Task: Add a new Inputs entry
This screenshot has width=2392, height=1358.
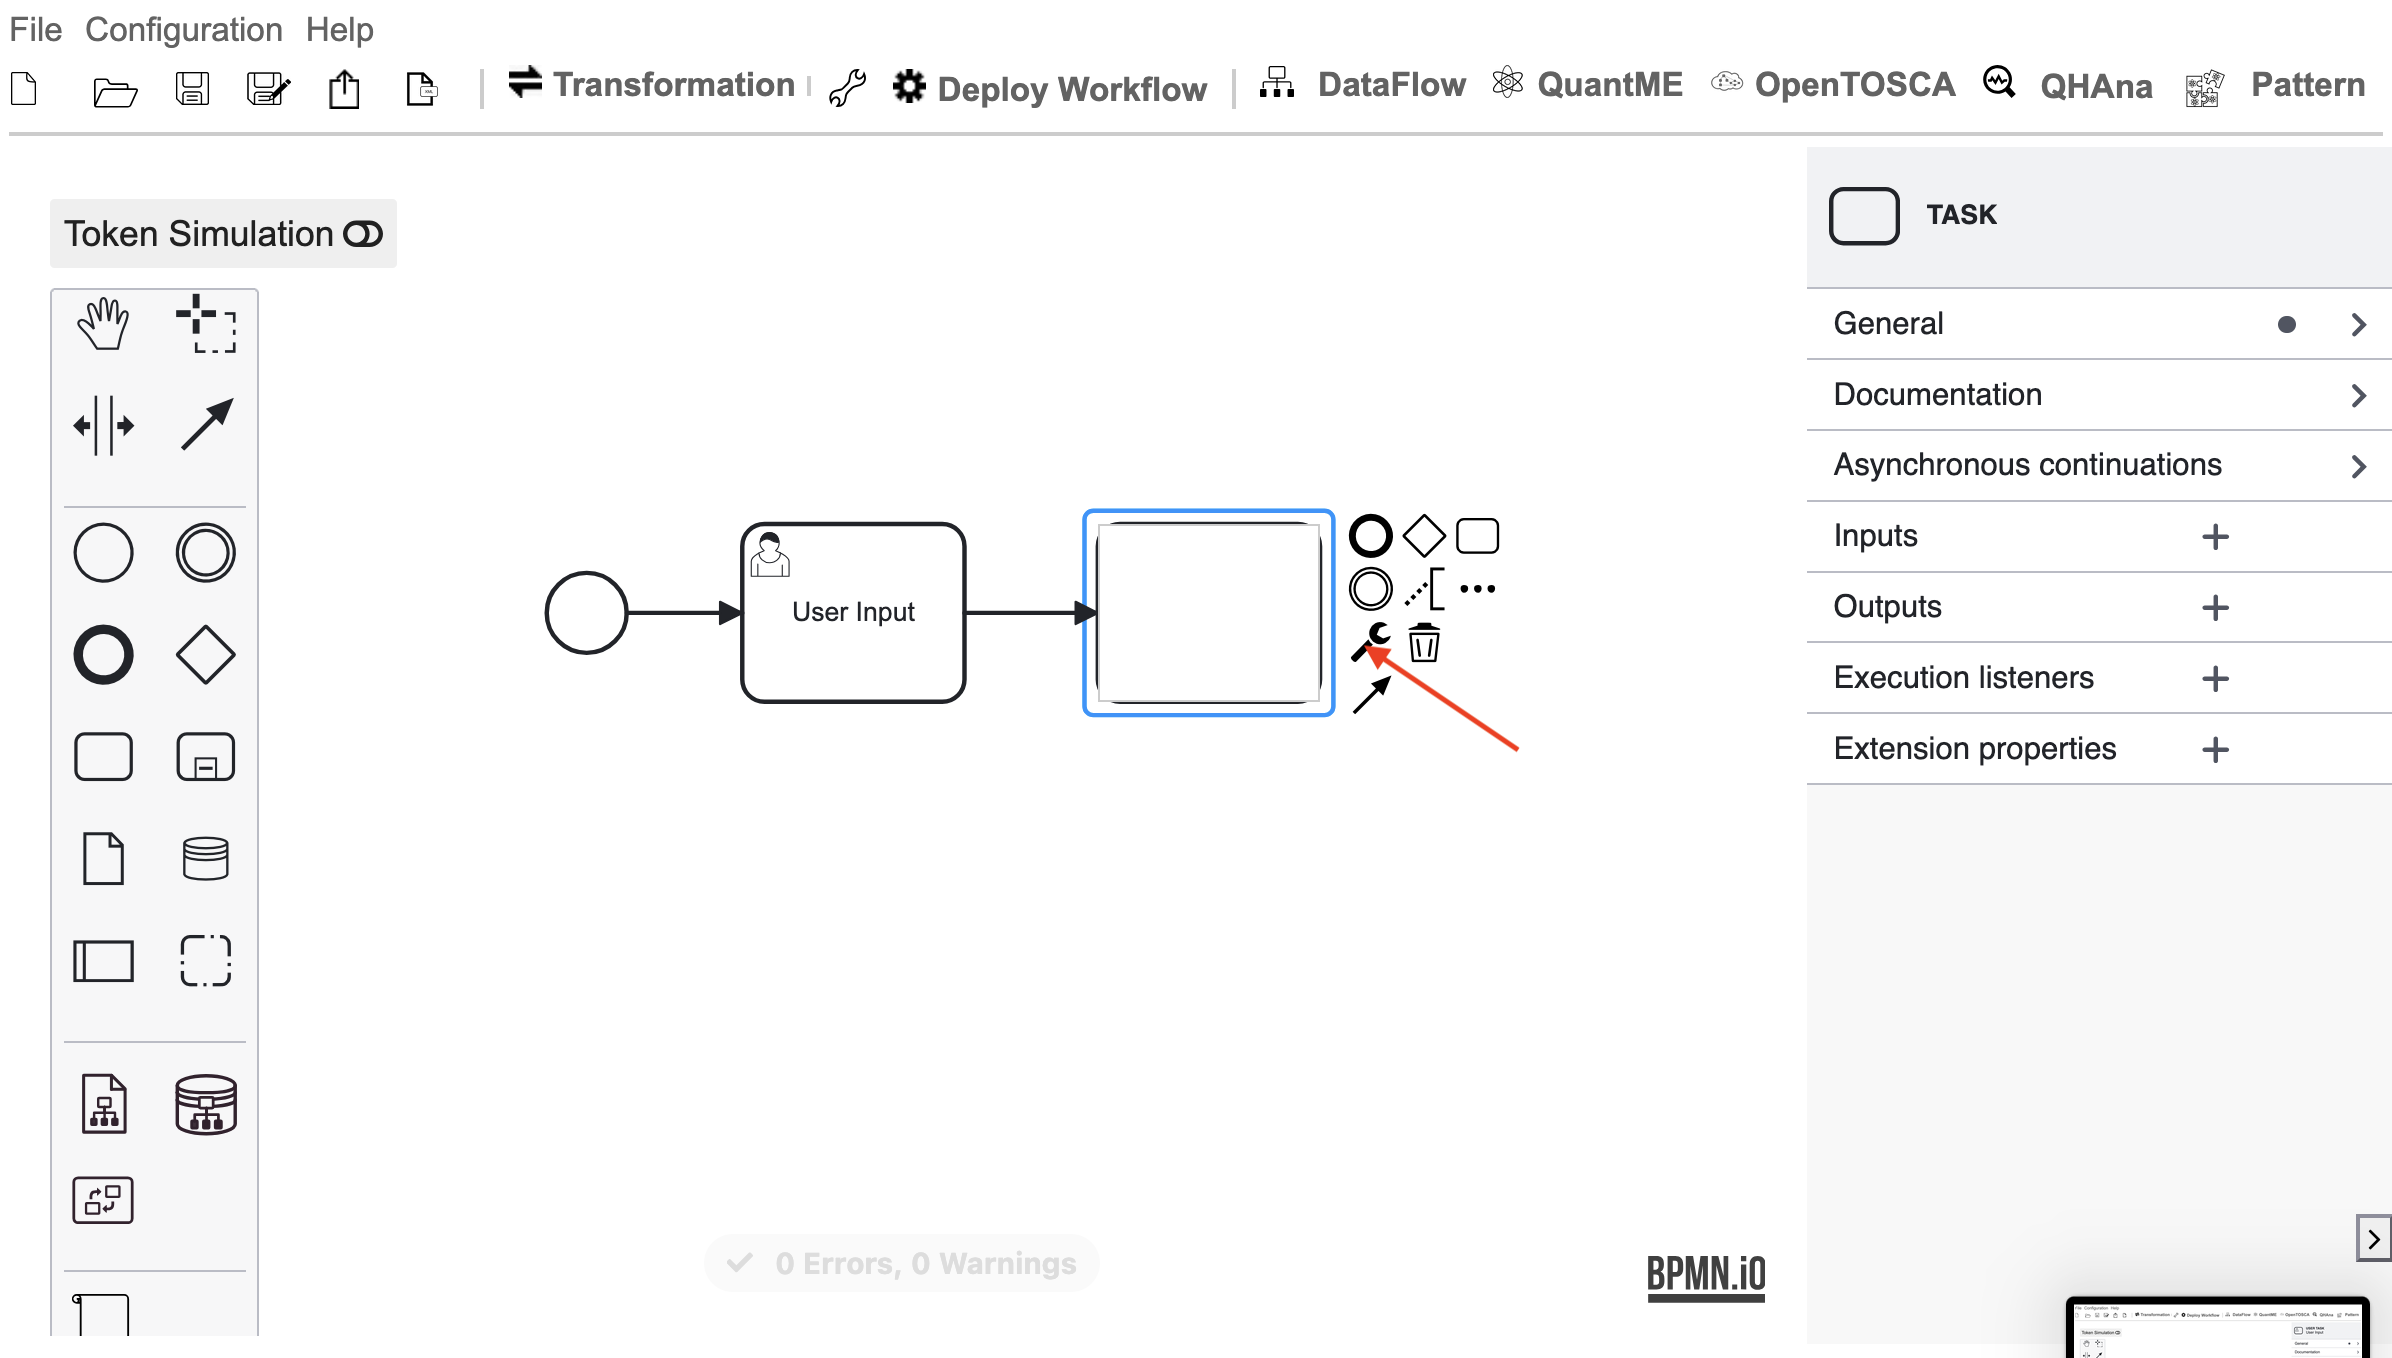Action: 2215,537
